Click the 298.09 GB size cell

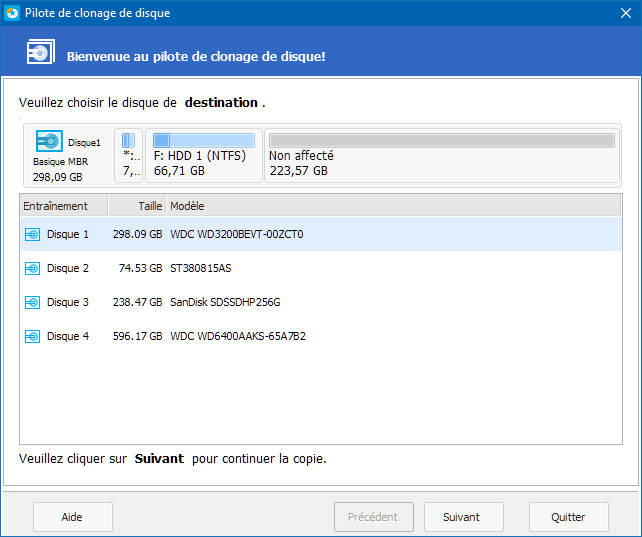138,234
